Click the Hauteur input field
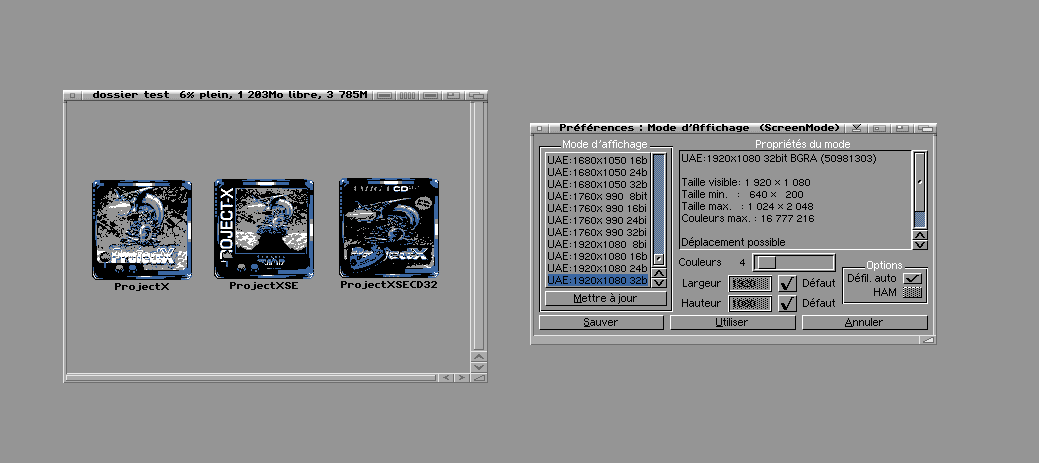Image resolution: width=1039 pixels, height=463 pixels. (750, 303)
